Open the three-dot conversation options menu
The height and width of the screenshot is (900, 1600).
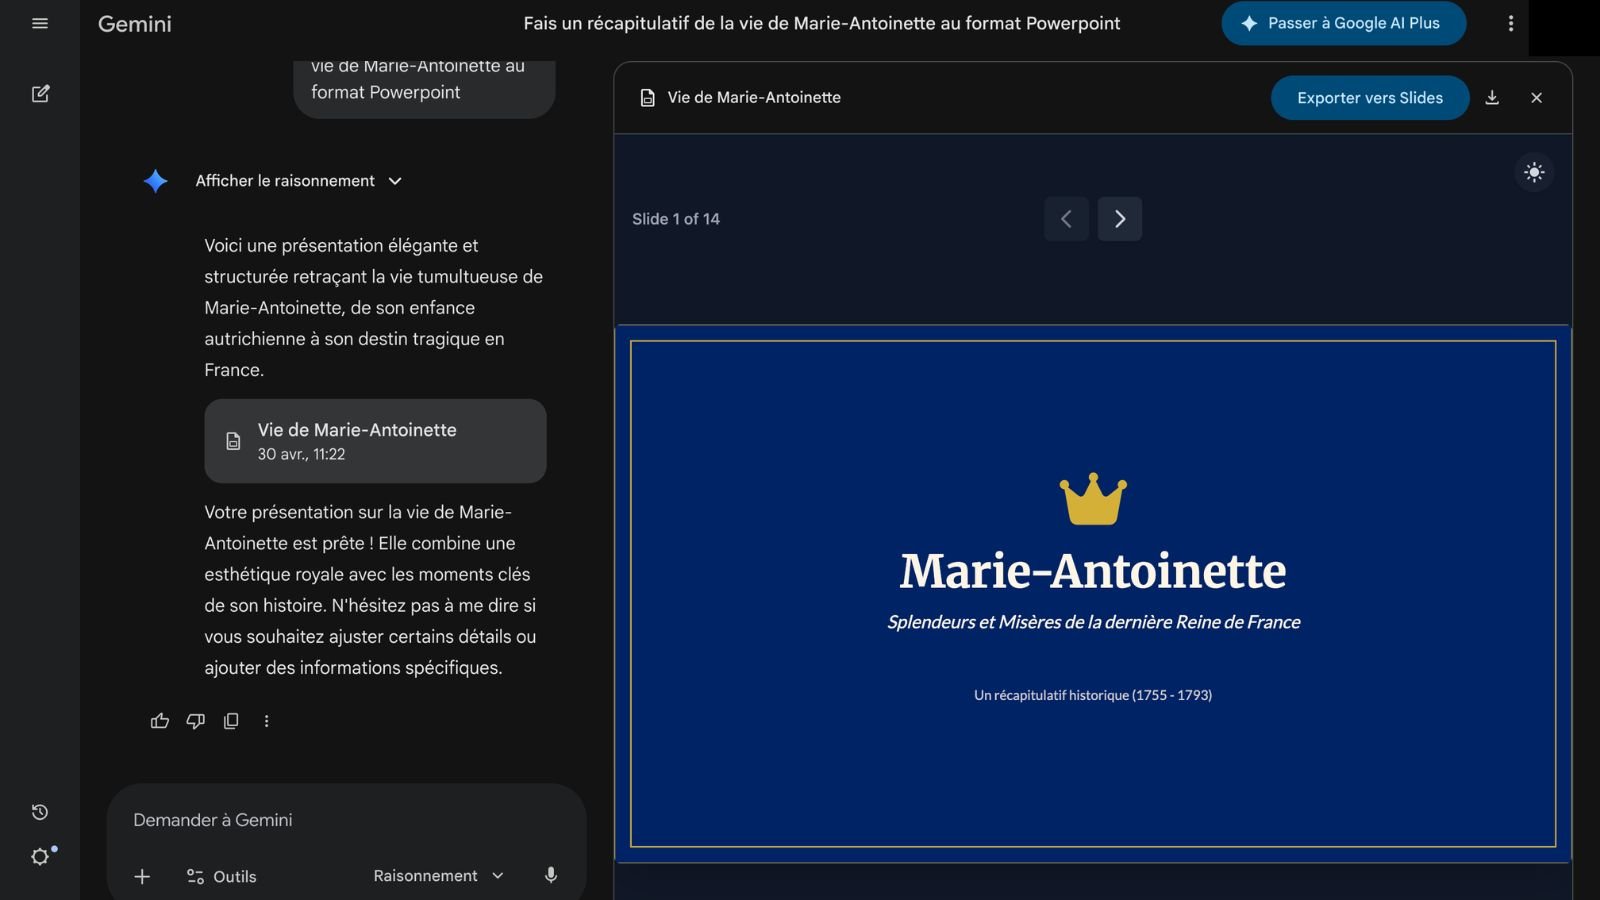click(x=1511, y=23)
